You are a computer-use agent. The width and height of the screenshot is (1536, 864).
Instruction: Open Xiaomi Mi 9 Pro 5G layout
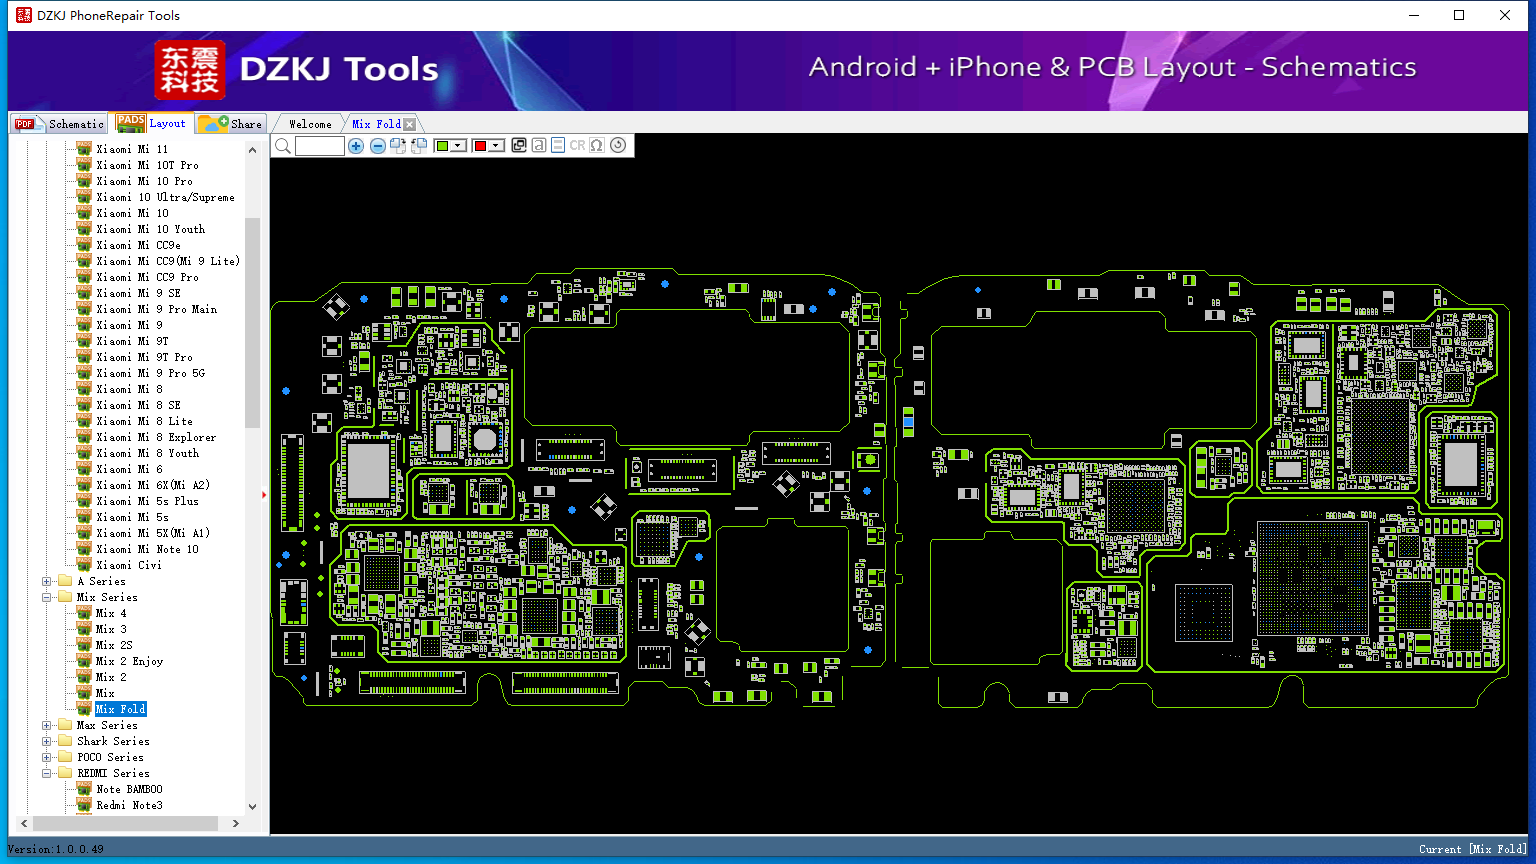150,373
